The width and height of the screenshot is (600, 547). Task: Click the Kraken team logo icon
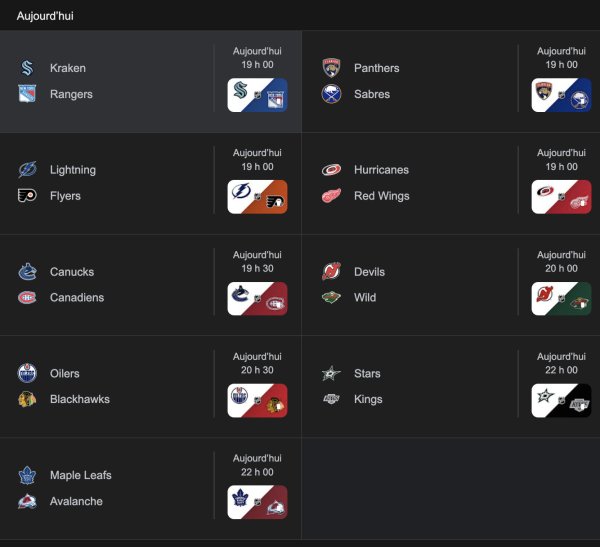(x=27, y=68)
